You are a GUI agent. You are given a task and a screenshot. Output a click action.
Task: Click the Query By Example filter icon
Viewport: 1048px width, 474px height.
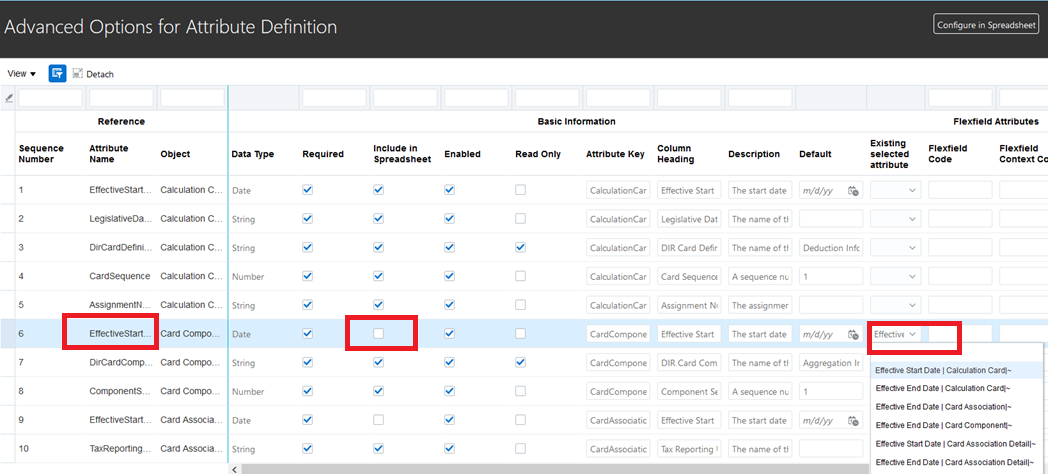pos(58,73)
